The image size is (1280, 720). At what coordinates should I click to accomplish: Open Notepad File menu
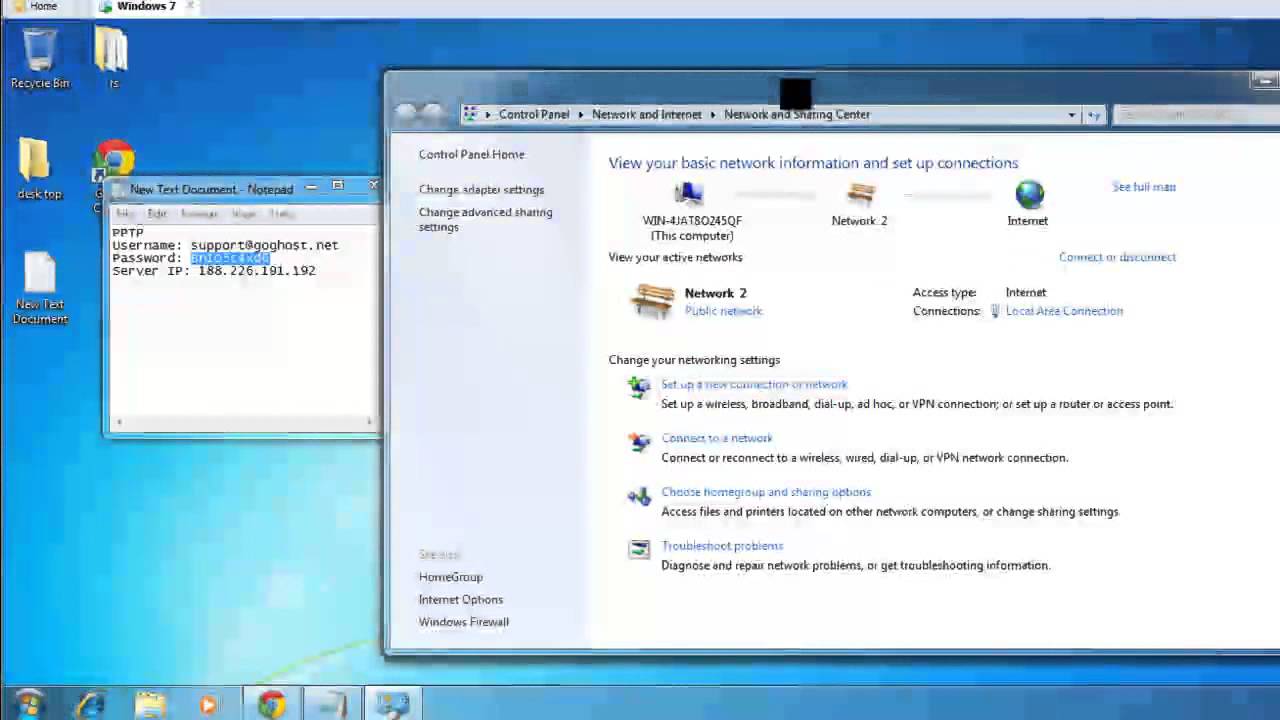point(124,214)
